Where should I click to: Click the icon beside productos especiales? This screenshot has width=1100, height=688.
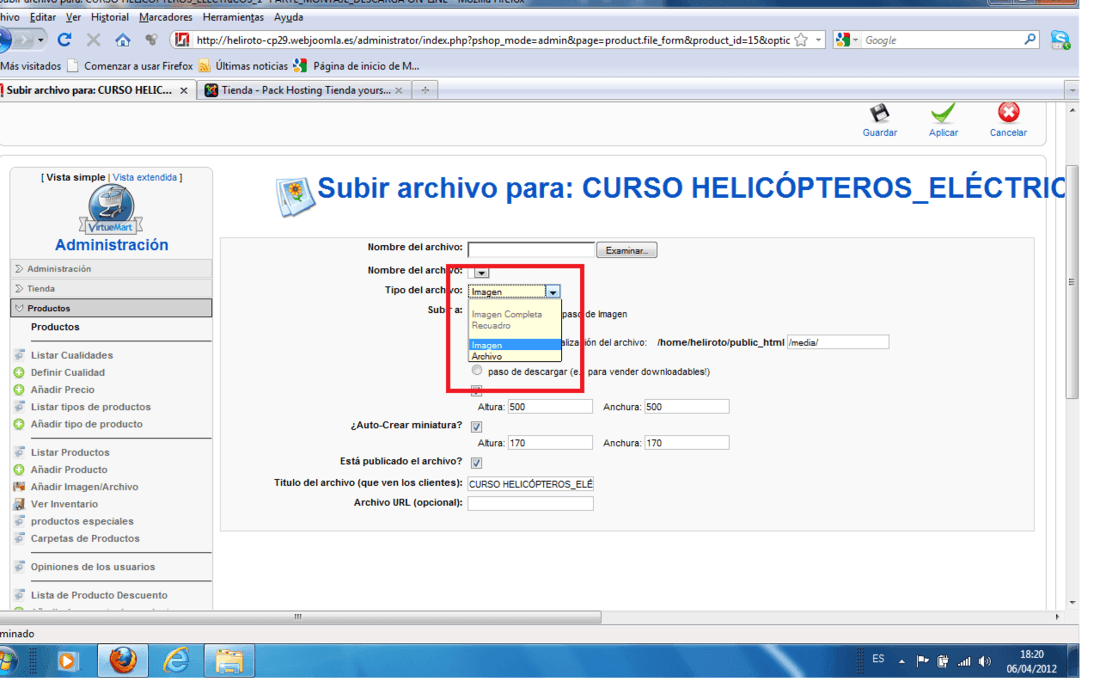[x=20, y=521]
